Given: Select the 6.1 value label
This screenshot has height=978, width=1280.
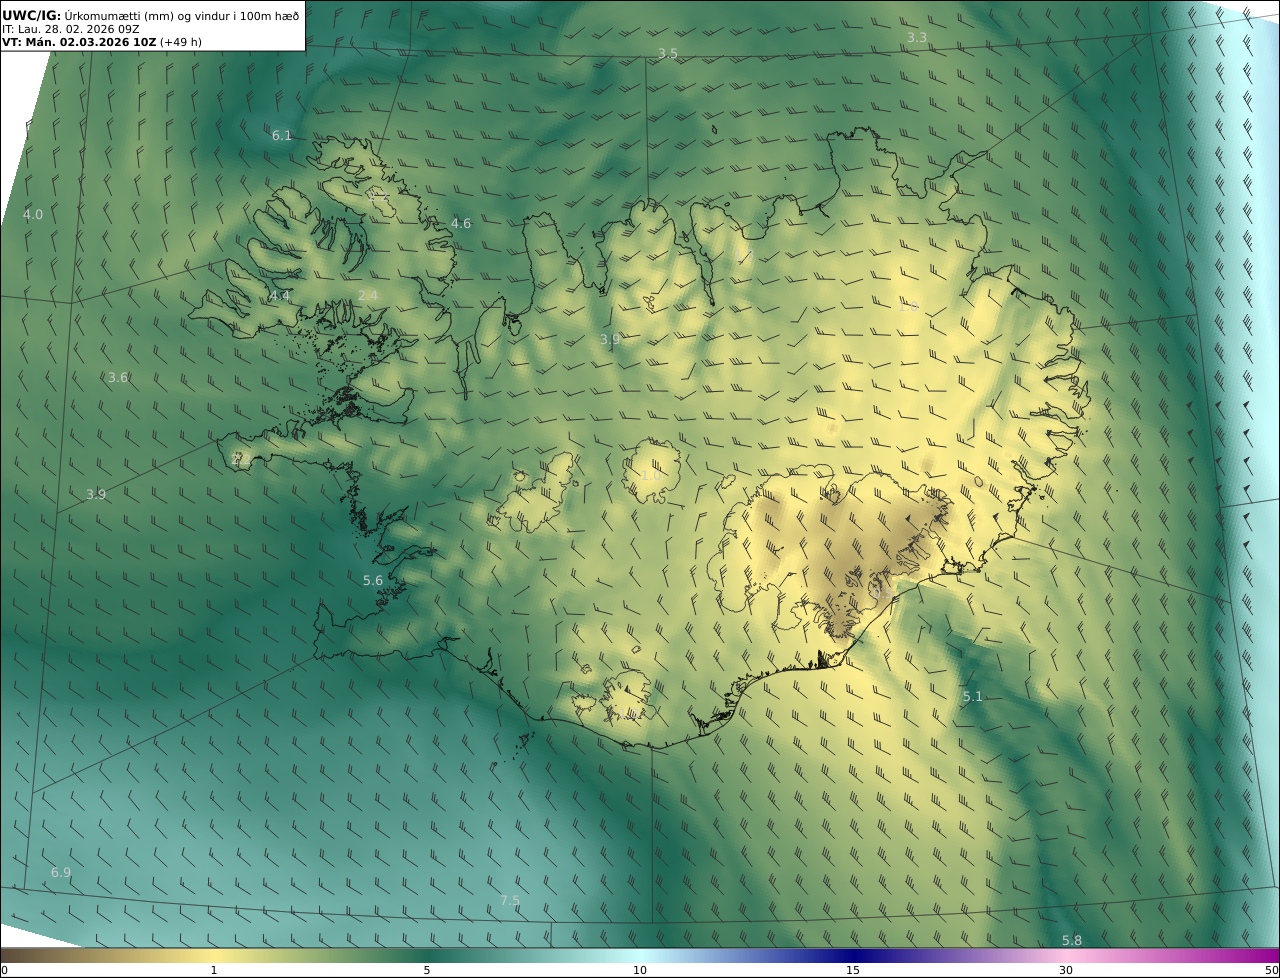Looking at the screenshot, I should 282,135.
